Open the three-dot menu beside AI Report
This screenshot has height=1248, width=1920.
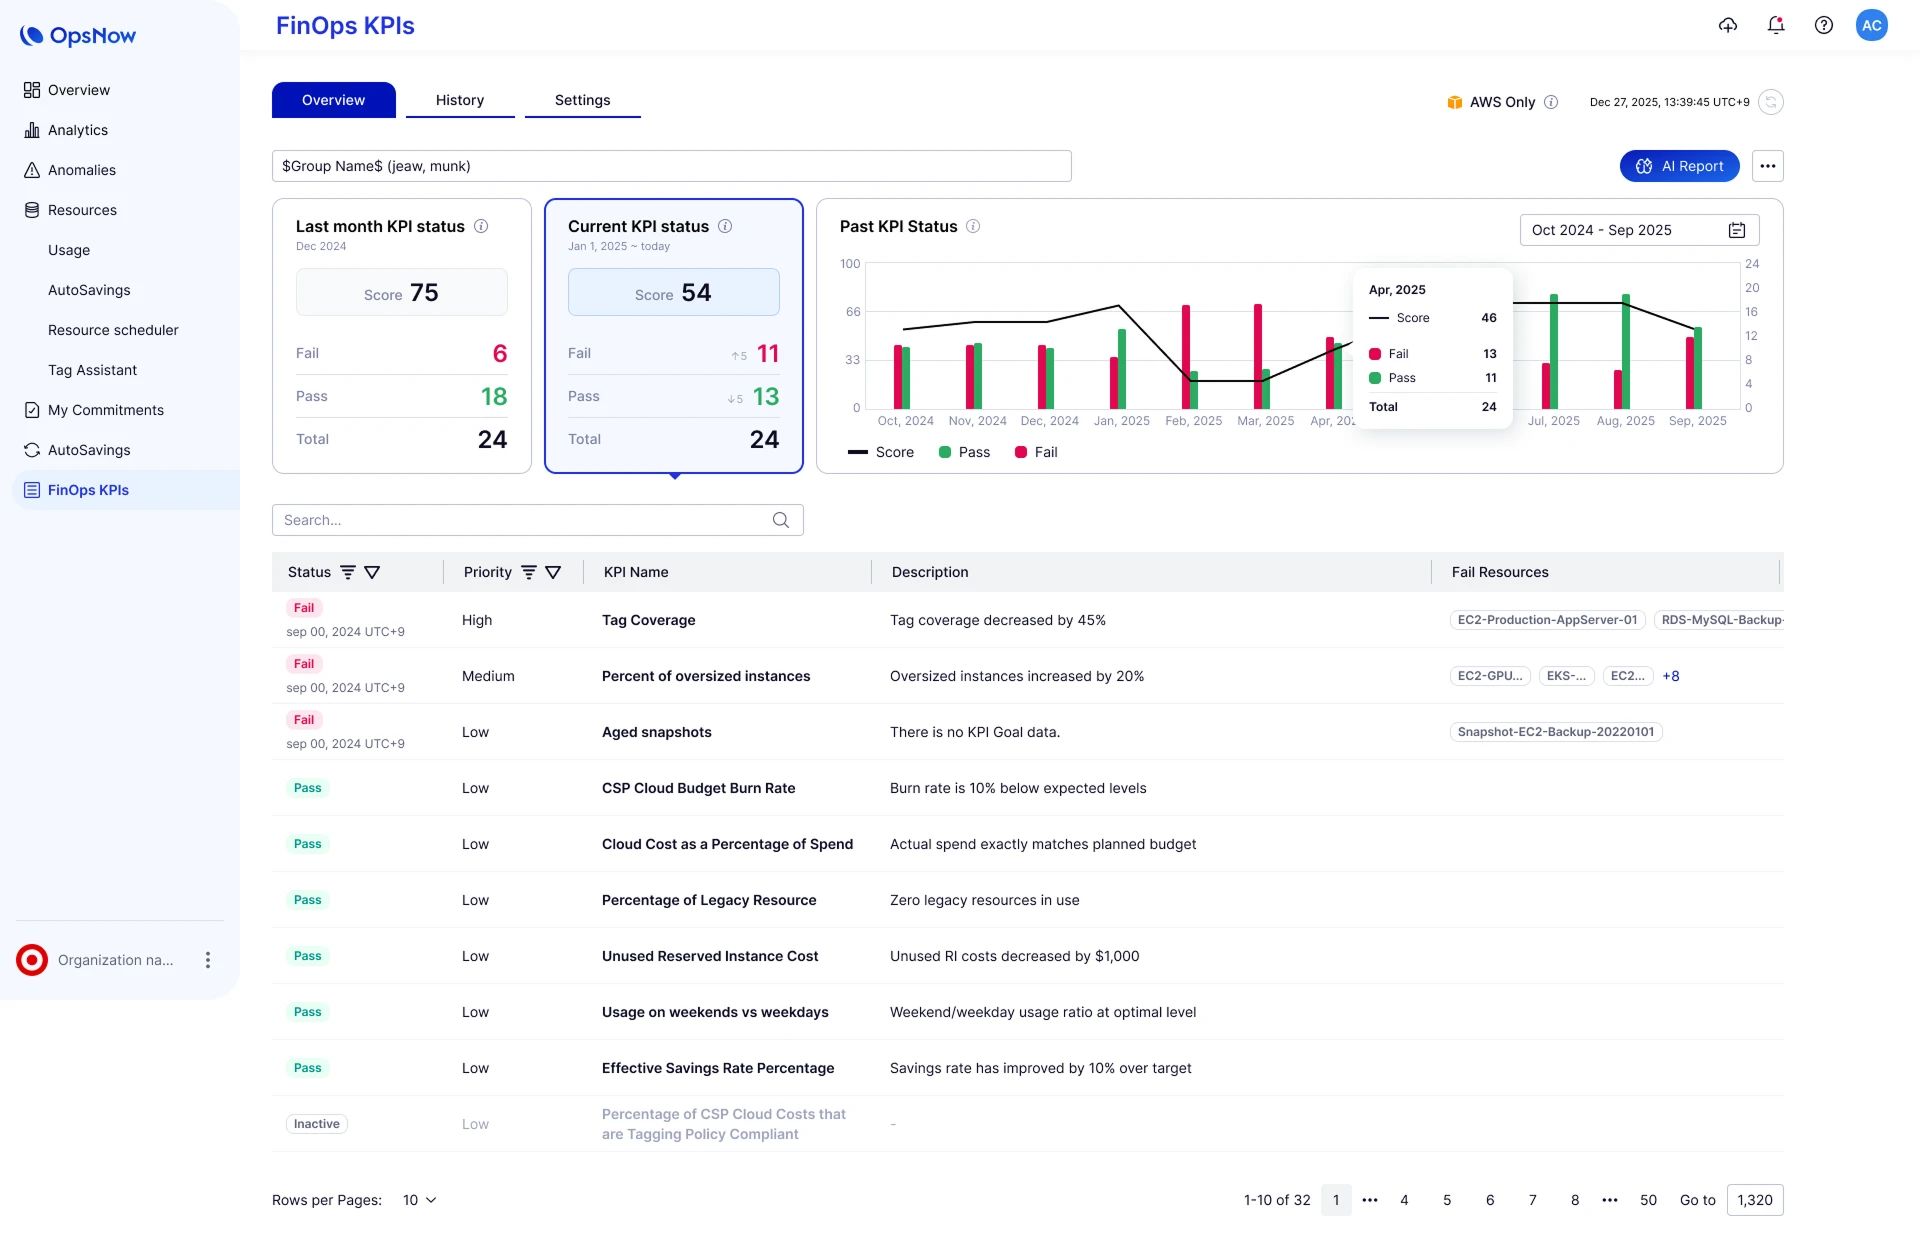1768,166
